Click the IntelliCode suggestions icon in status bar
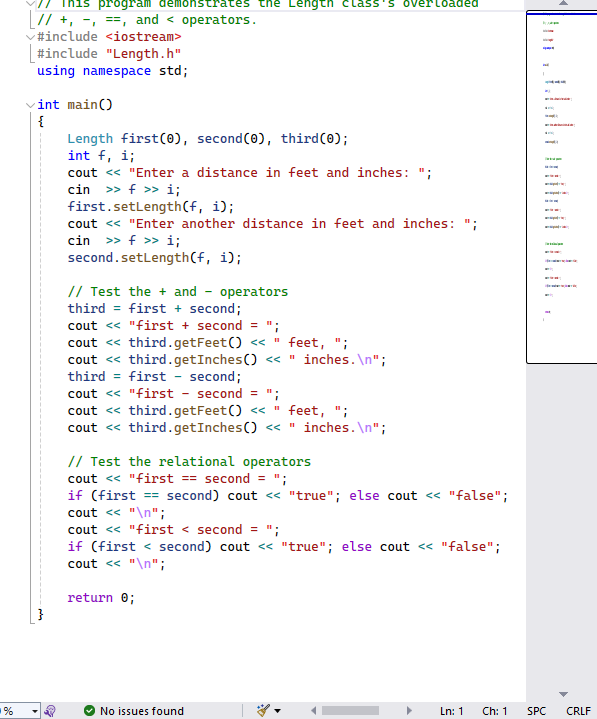The width and height of the screenshot is (597, 719). (50, 711)
